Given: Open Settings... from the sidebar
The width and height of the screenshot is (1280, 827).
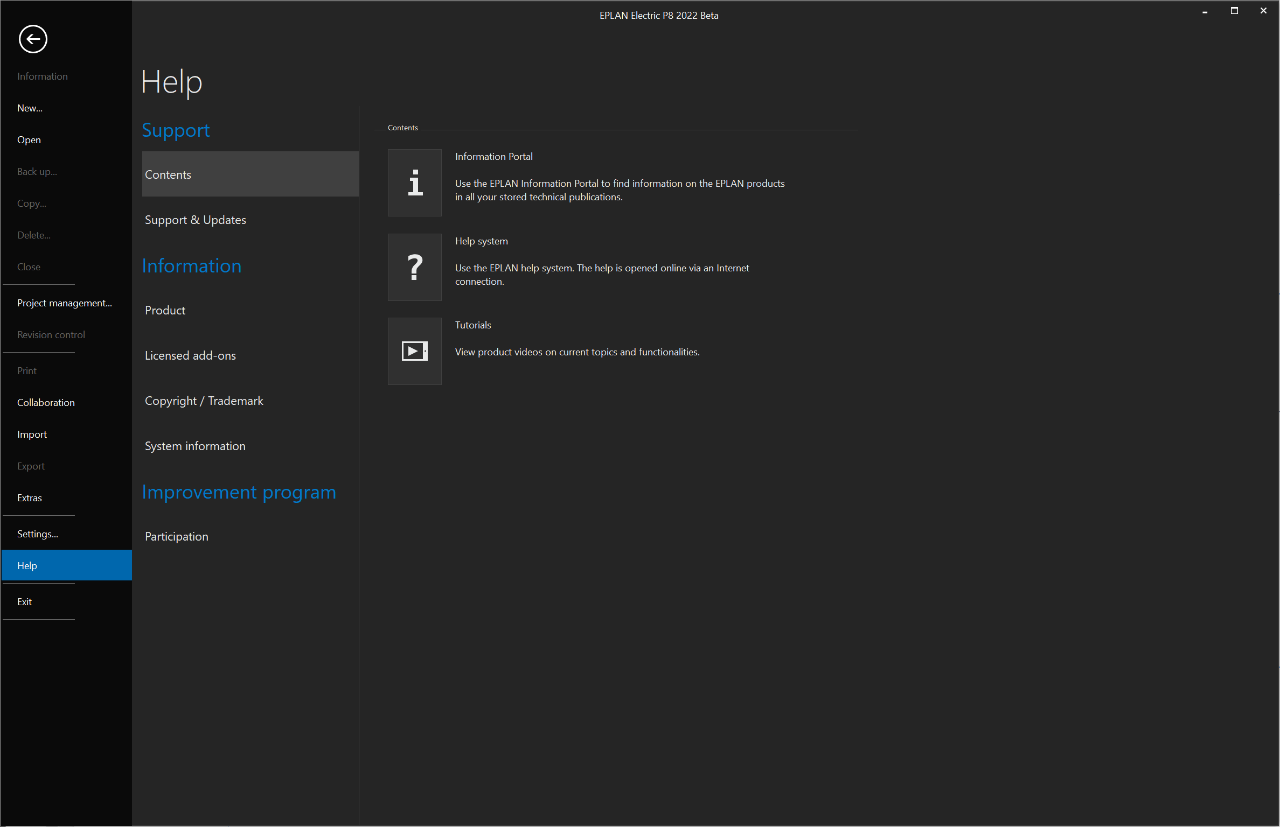Looking at the screenshot, I should pyautogui.click(x=38, y=534).
